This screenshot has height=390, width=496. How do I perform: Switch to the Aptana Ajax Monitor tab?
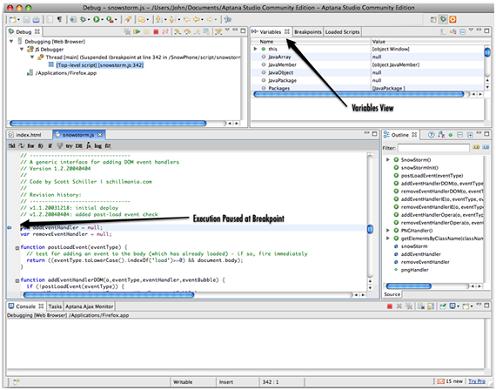click(x=89, y=306)
